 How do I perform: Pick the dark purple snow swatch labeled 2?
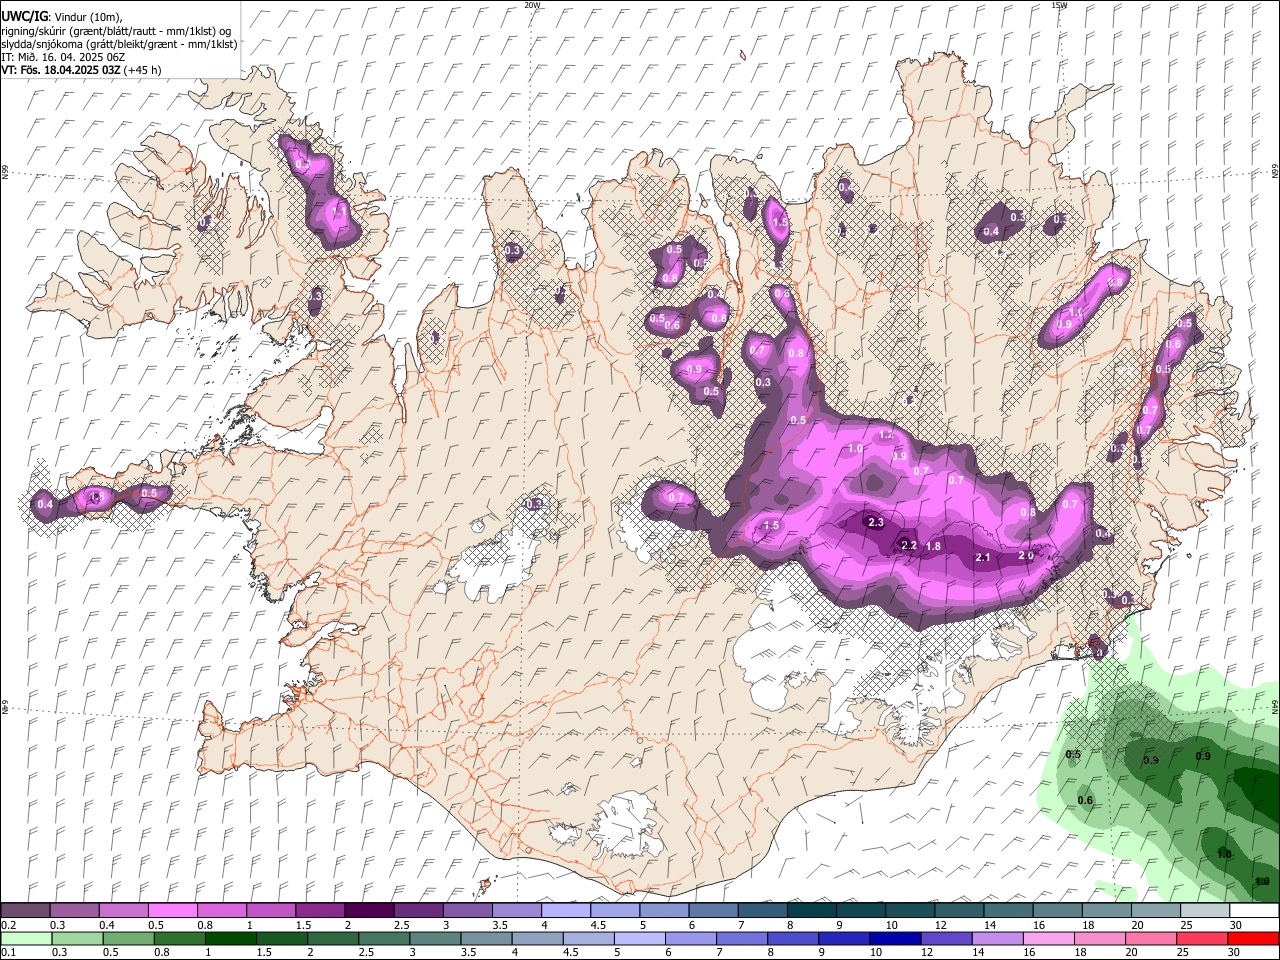pyautogui.click(x=368, y=911)
